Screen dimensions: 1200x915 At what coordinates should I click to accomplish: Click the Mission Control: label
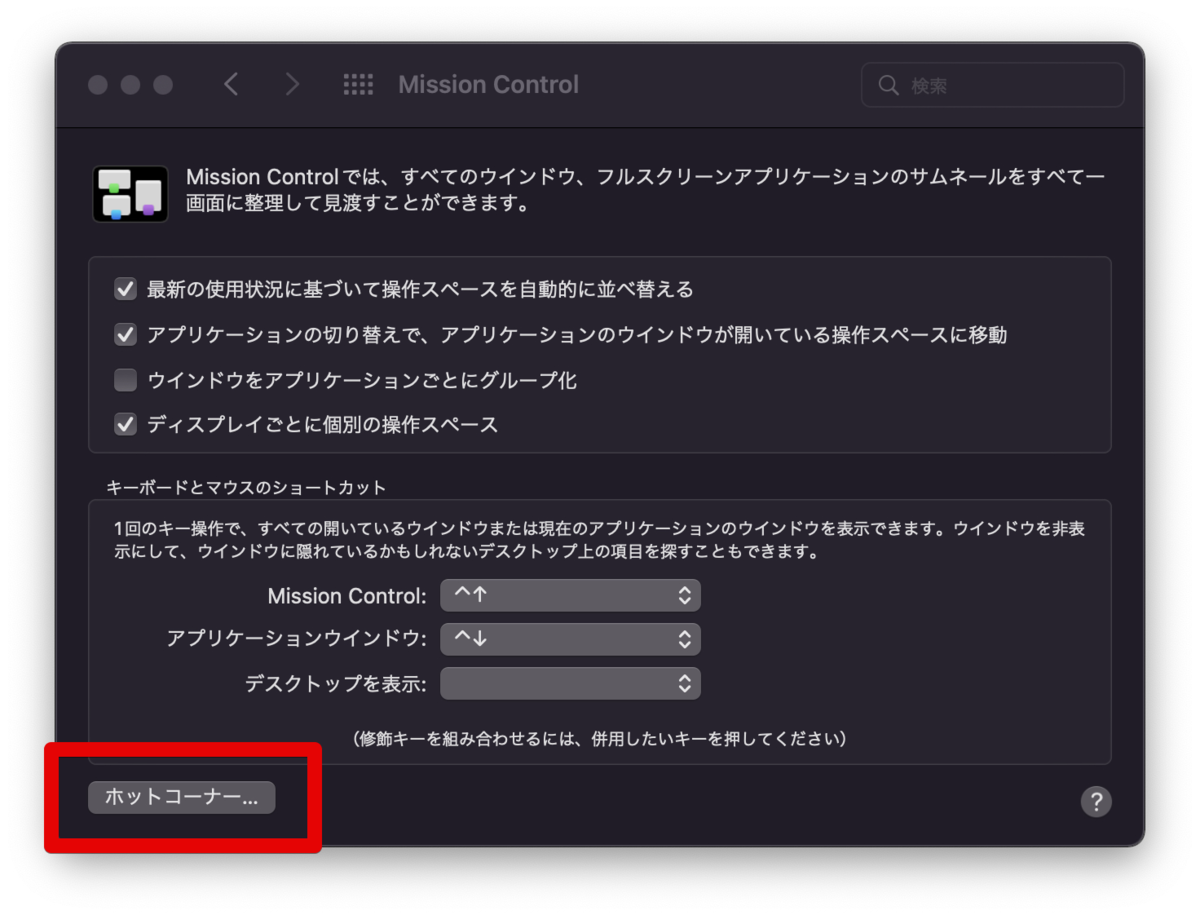click(348, 596)
